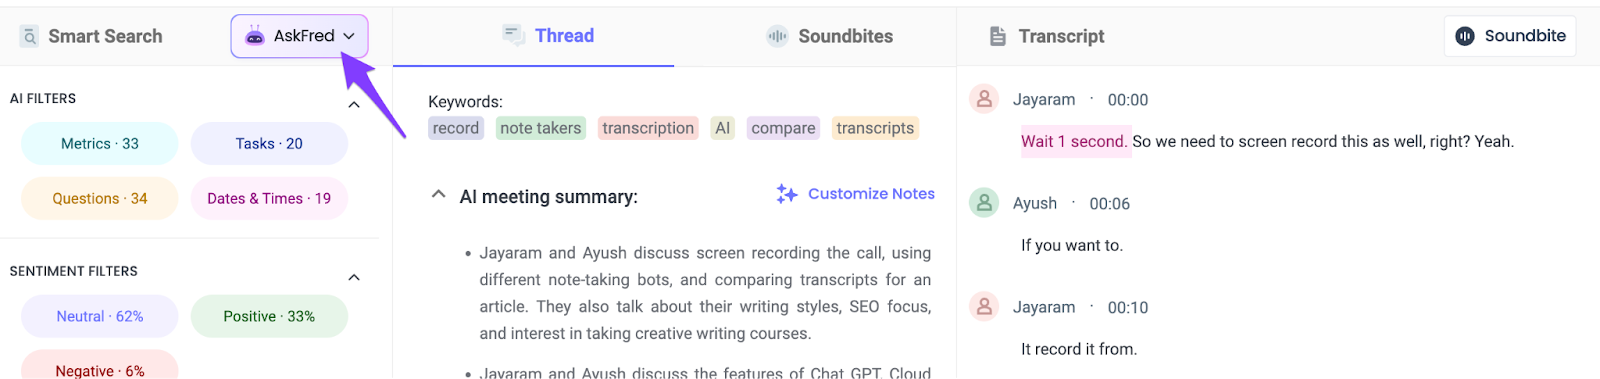This screenshot has height=379, width=1600.
Task: Select the orange 'transcripts' keyword tag
Action: 875,128
